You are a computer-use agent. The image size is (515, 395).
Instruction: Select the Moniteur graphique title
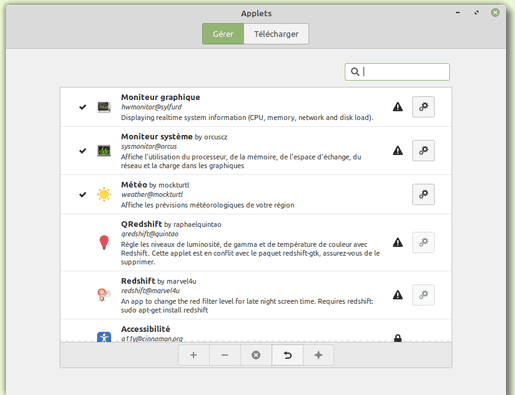161,97
